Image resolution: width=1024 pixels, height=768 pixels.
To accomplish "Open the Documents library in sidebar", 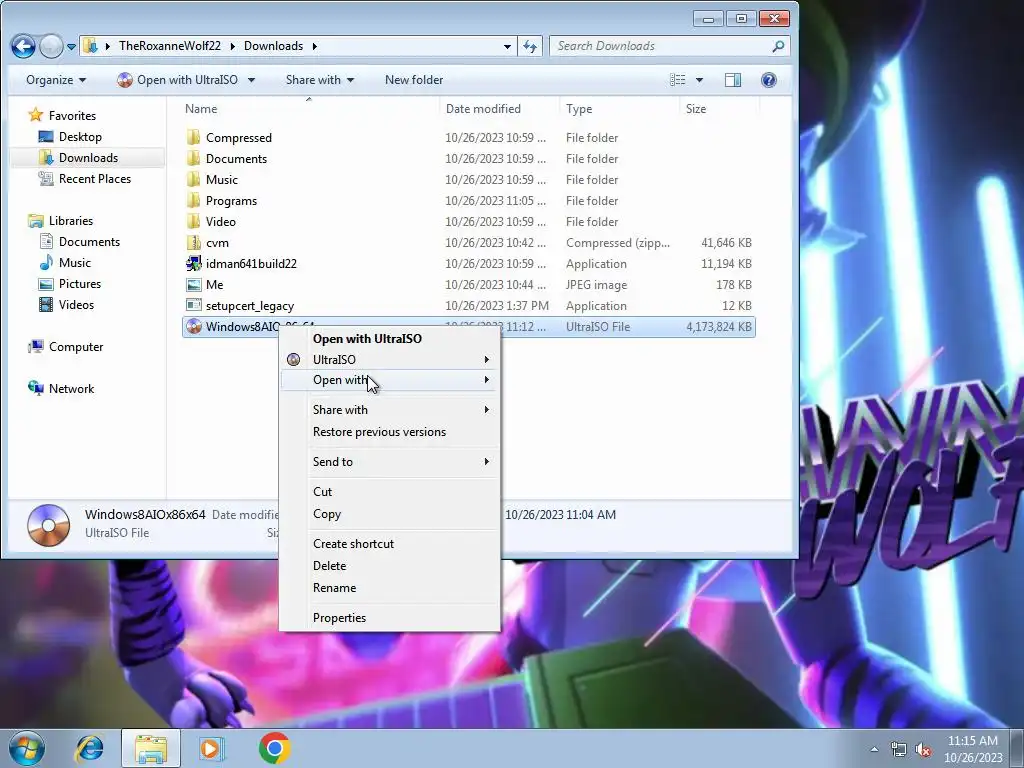I will click(x=80, y=242).
